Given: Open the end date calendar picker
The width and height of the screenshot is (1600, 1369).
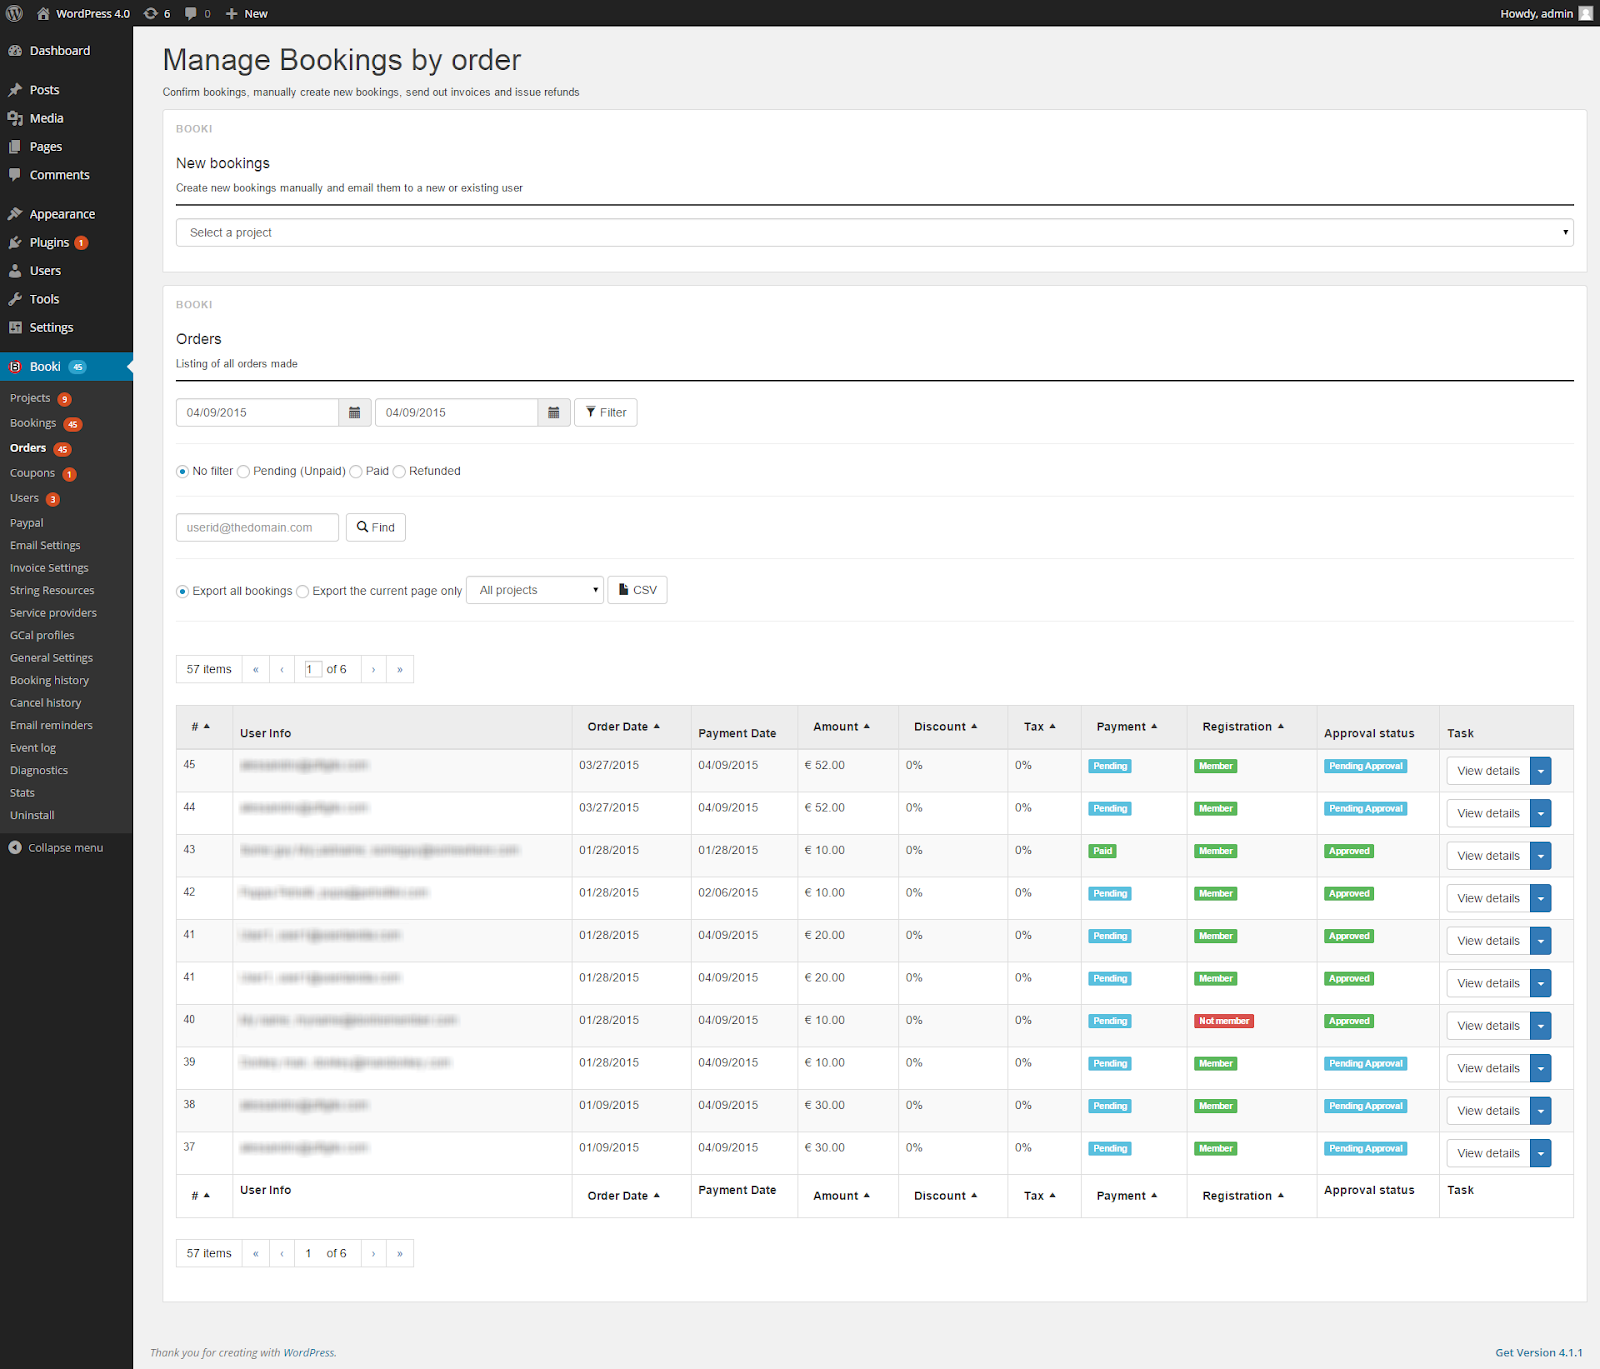Looking at the screenshot, I should pyautogui.click(x=553, y=413).
